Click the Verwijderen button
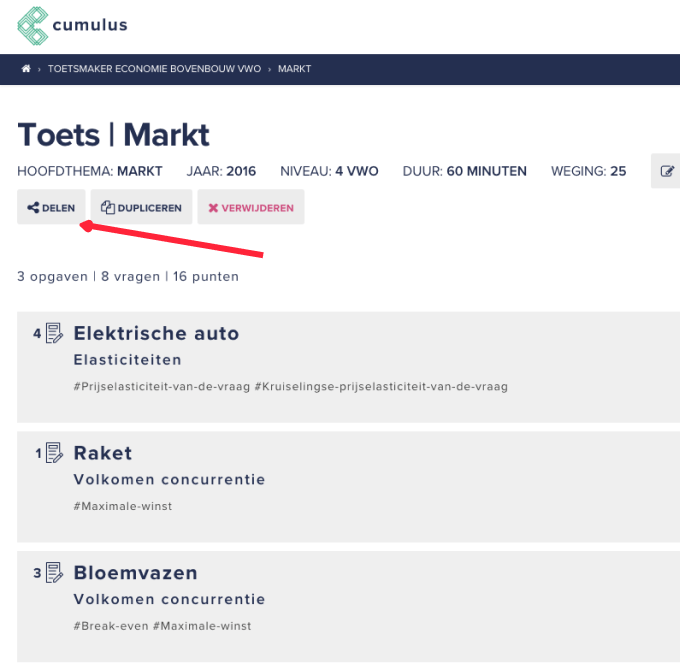The height and width of the screenshot is (669, 680). [x=251, y=207]
